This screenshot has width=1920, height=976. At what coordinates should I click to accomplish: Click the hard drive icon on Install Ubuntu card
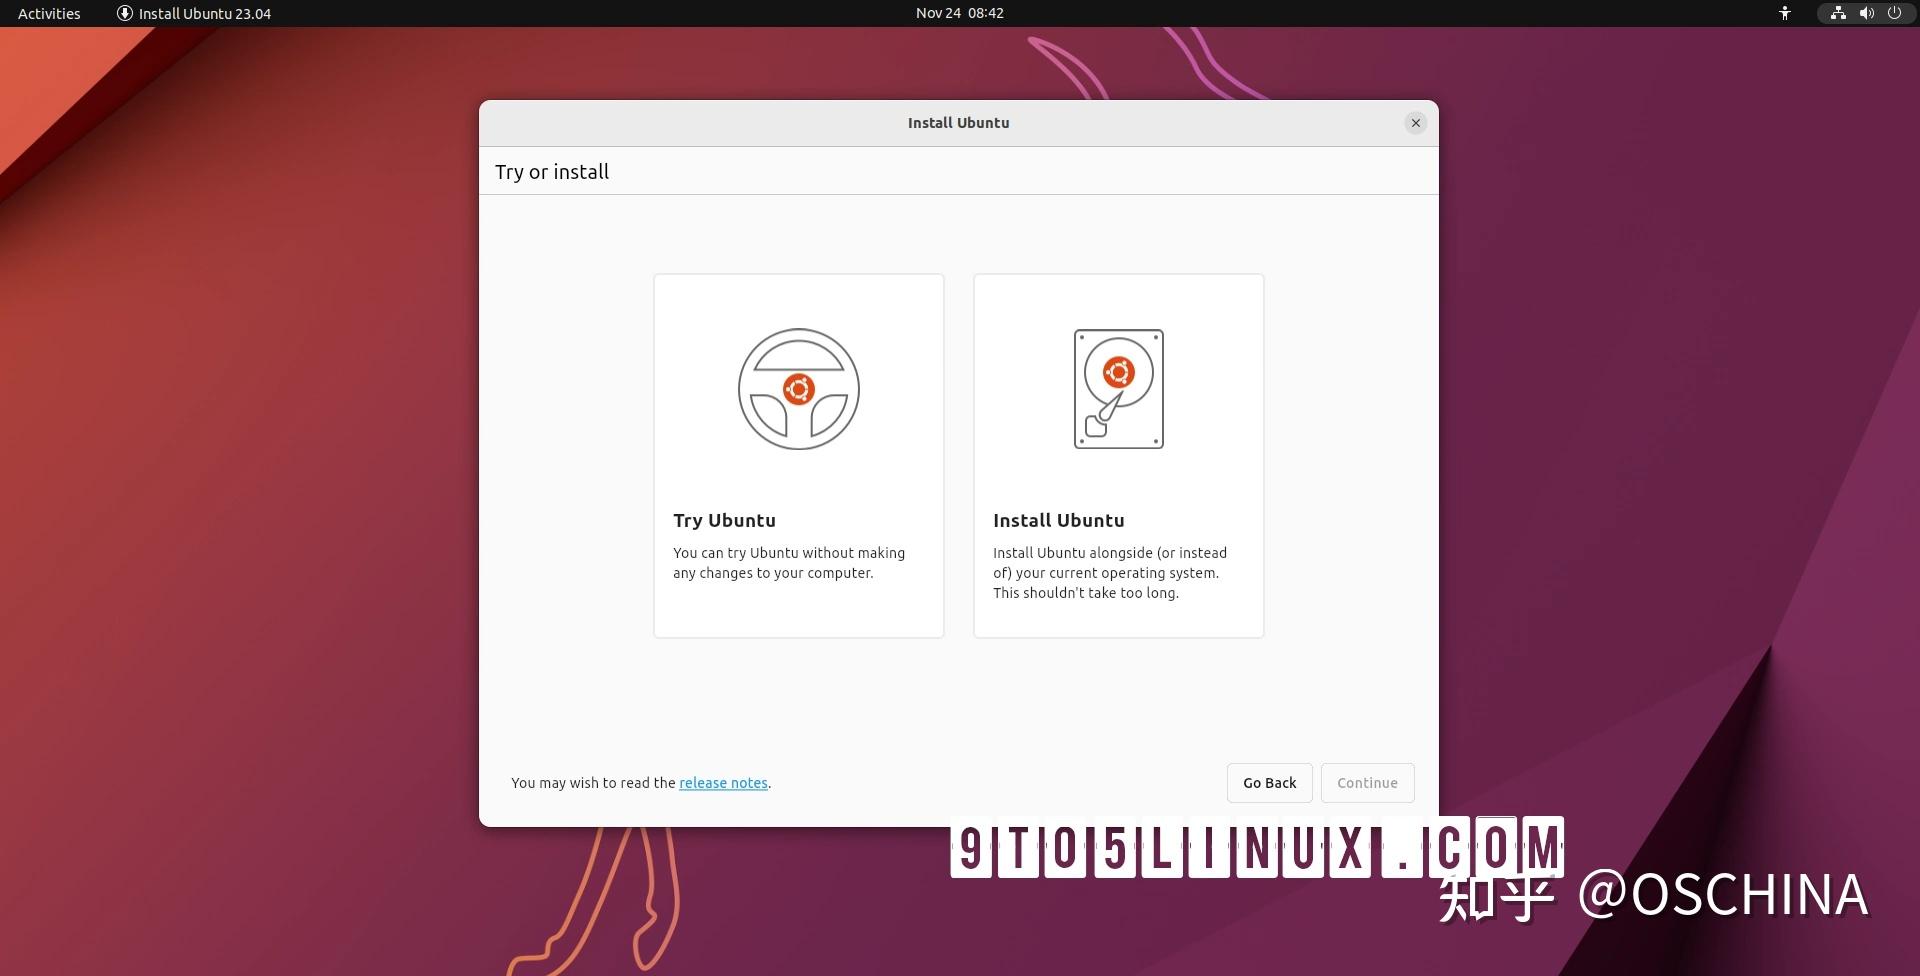point(1118,389)
